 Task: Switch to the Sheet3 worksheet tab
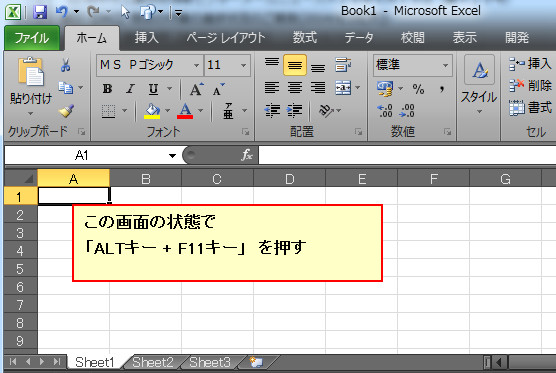(210, 362)
